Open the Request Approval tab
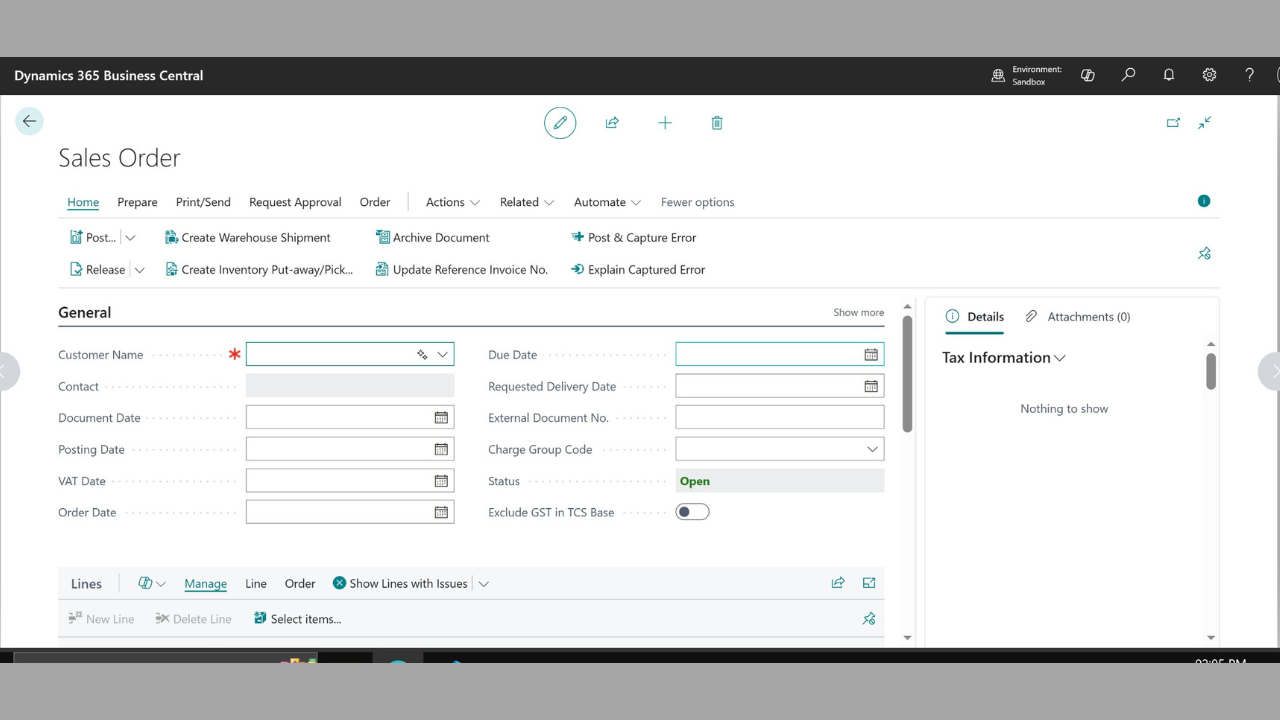Screen dimensions: 1280x720 click(x=295, y=202)
